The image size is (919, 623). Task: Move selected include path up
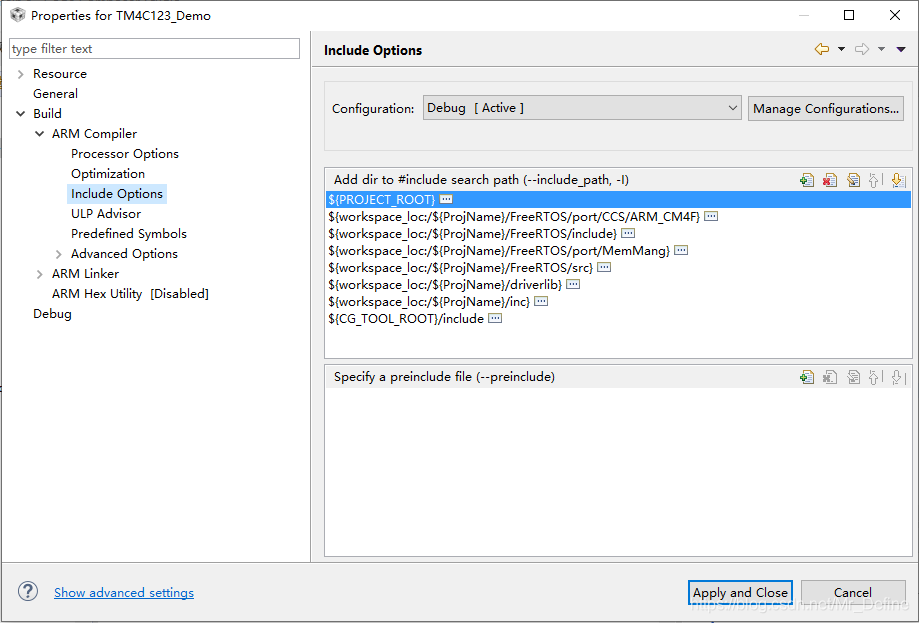pos(875,180)
